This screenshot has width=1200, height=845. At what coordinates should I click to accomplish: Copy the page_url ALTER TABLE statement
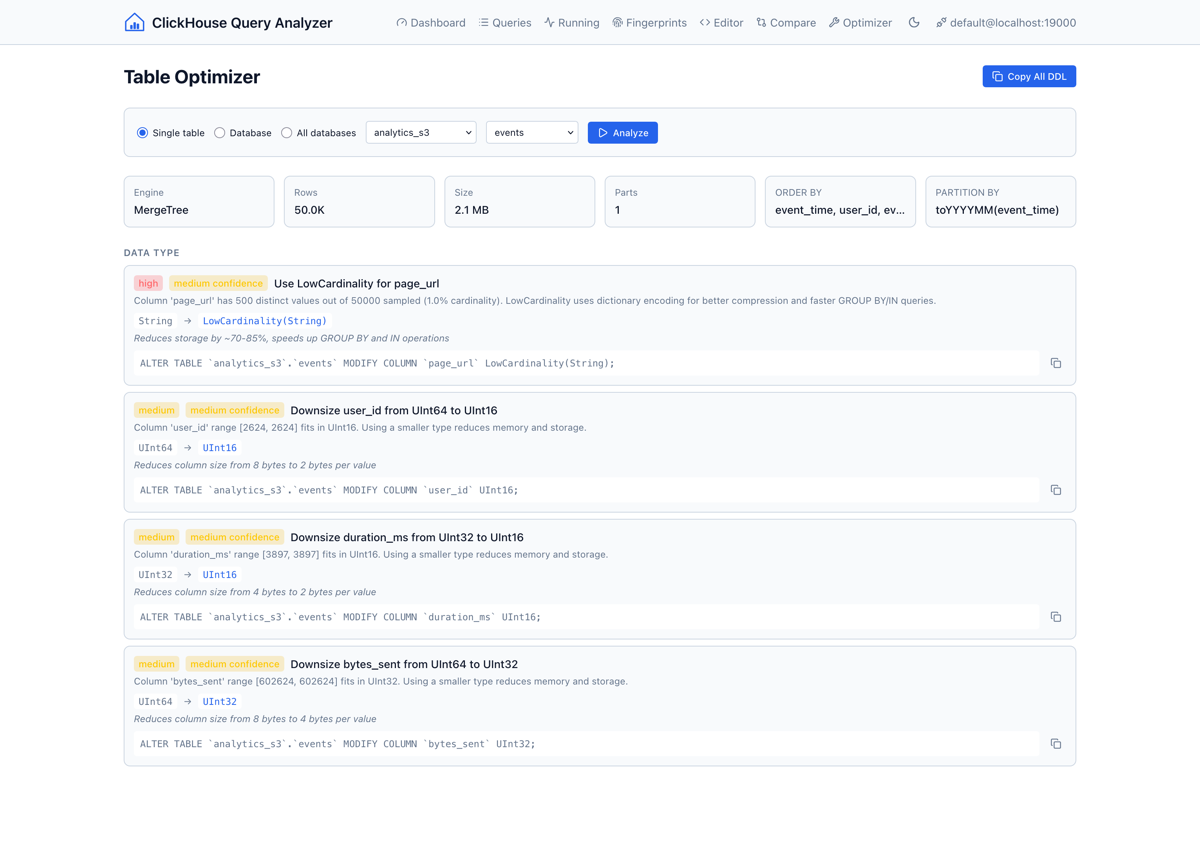click(1055, 363)
